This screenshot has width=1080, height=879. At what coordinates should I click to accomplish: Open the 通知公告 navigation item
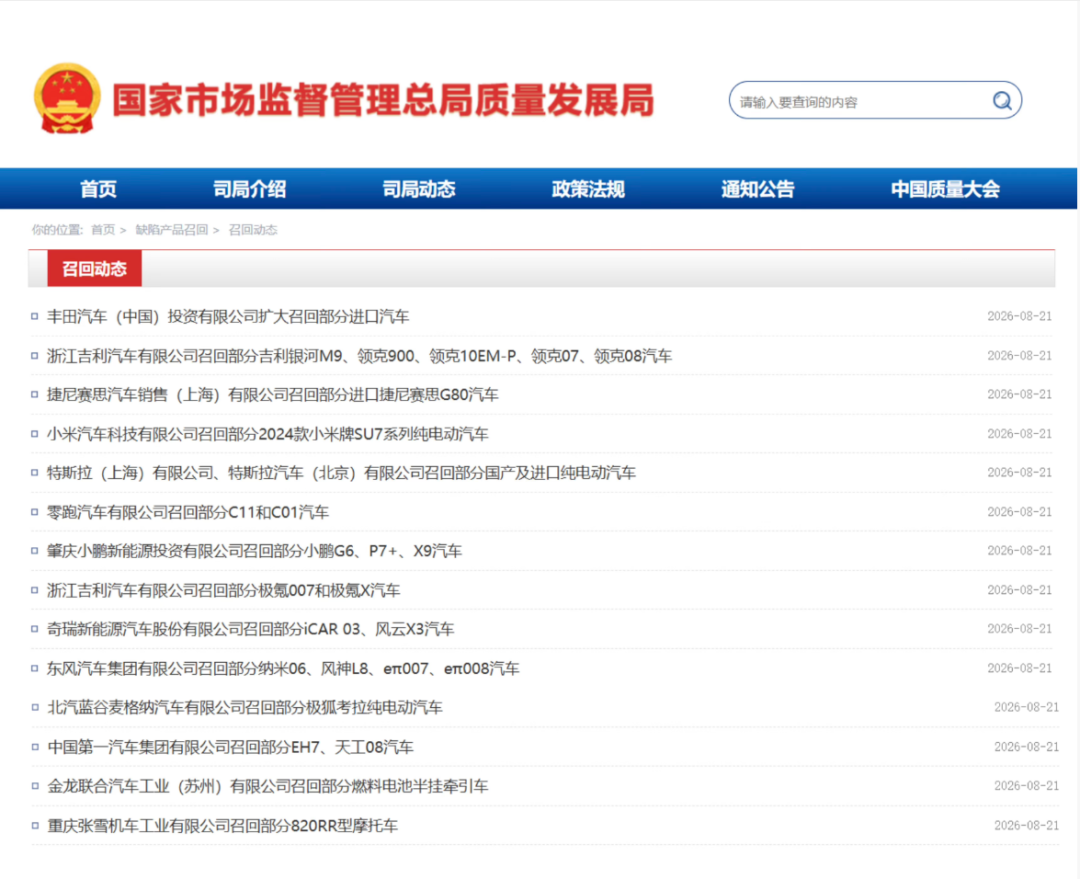(x=758, y=189)
